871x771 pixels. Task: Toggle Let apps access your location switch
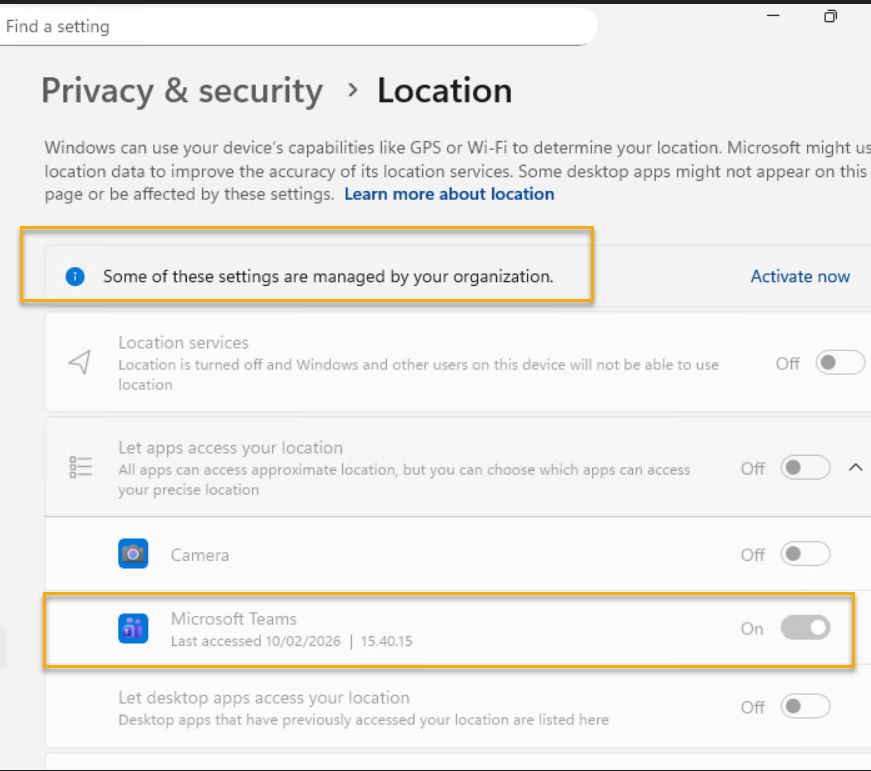point(805,468)
